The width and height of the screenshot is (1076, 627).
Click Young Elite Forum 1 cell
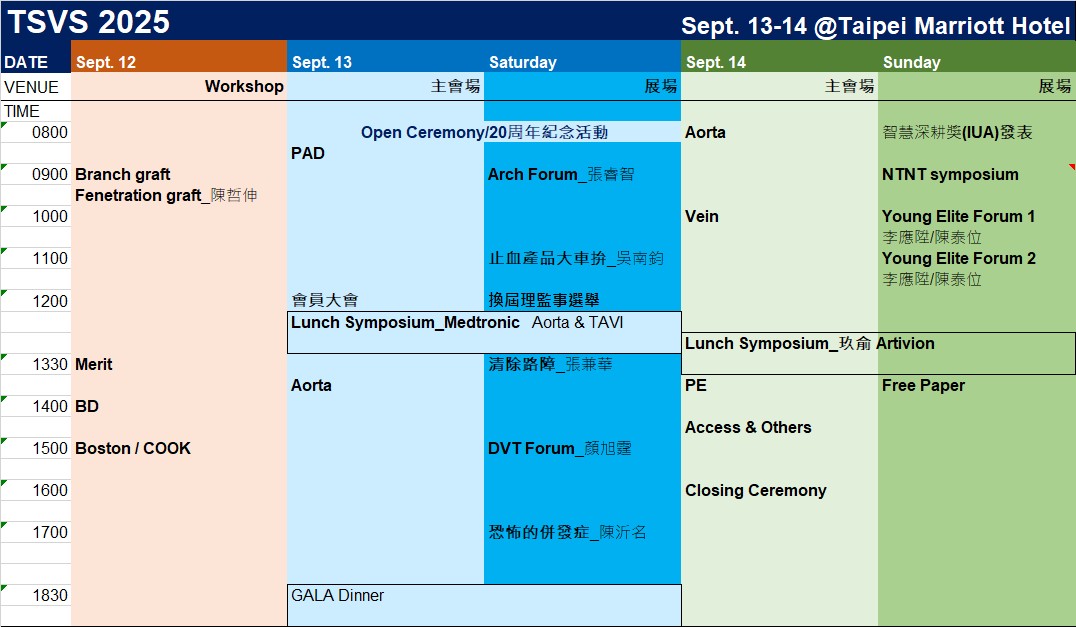[976, 216]
